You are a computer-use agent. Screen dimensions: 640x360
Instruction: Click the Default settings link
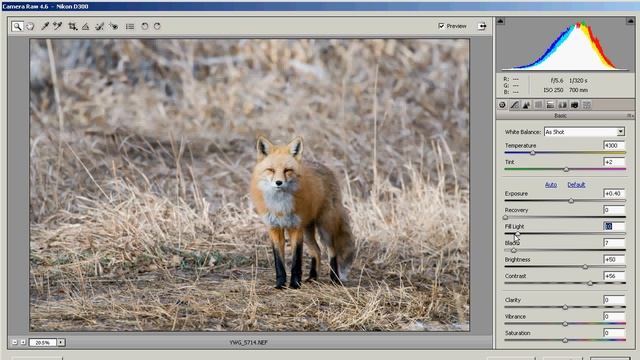(576, 185)
